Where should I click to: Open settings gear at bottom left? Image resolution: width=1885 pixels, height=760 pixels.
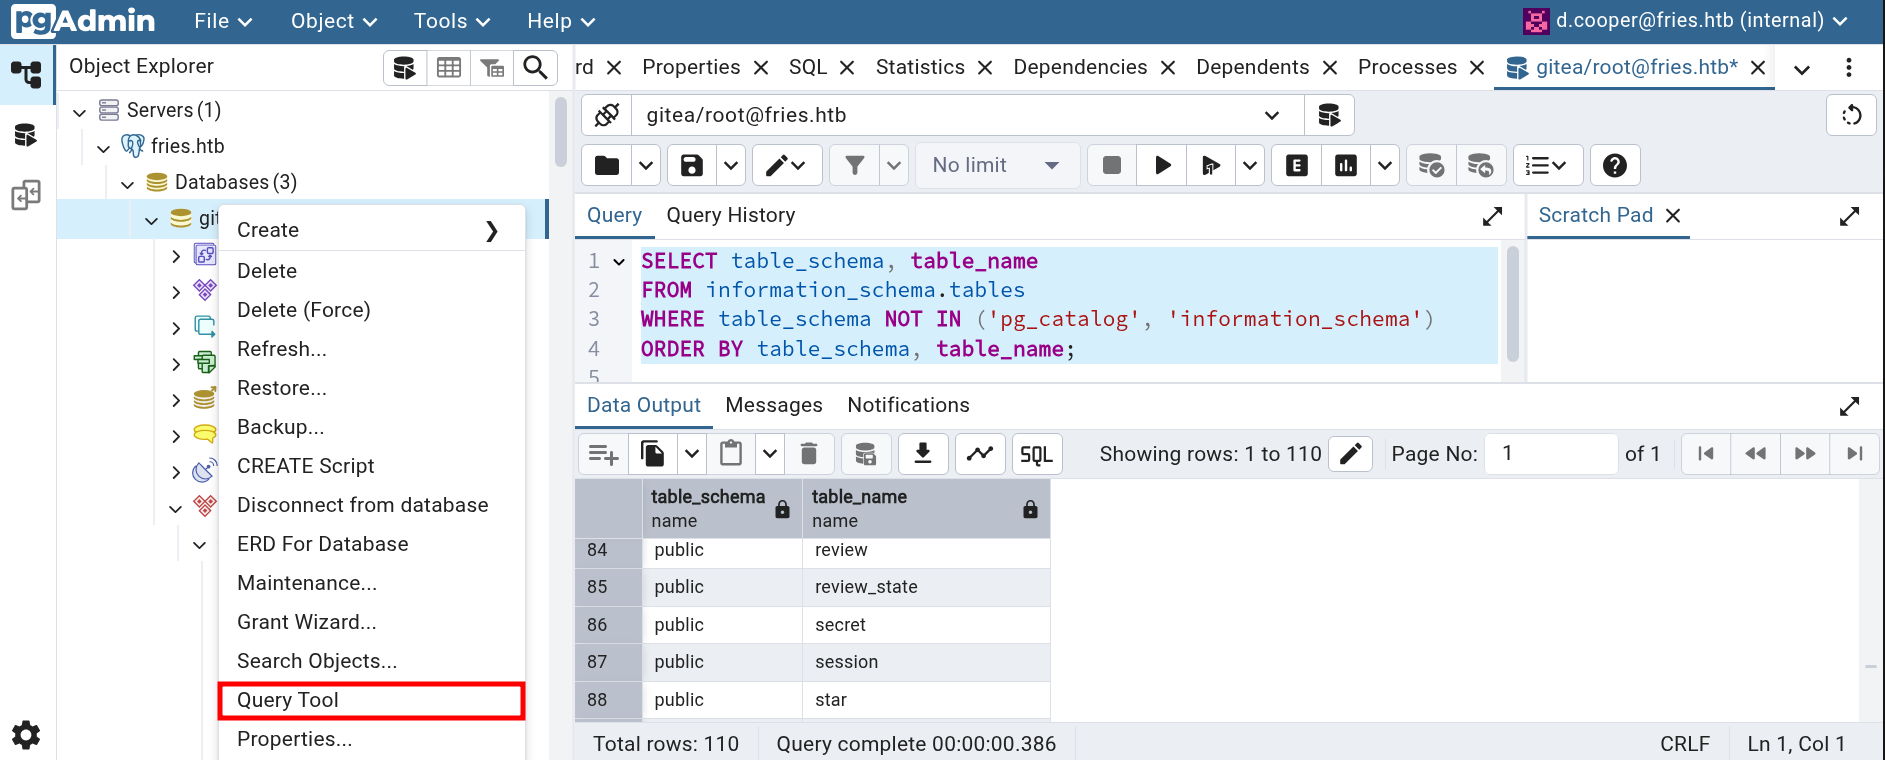click(26, 735)
